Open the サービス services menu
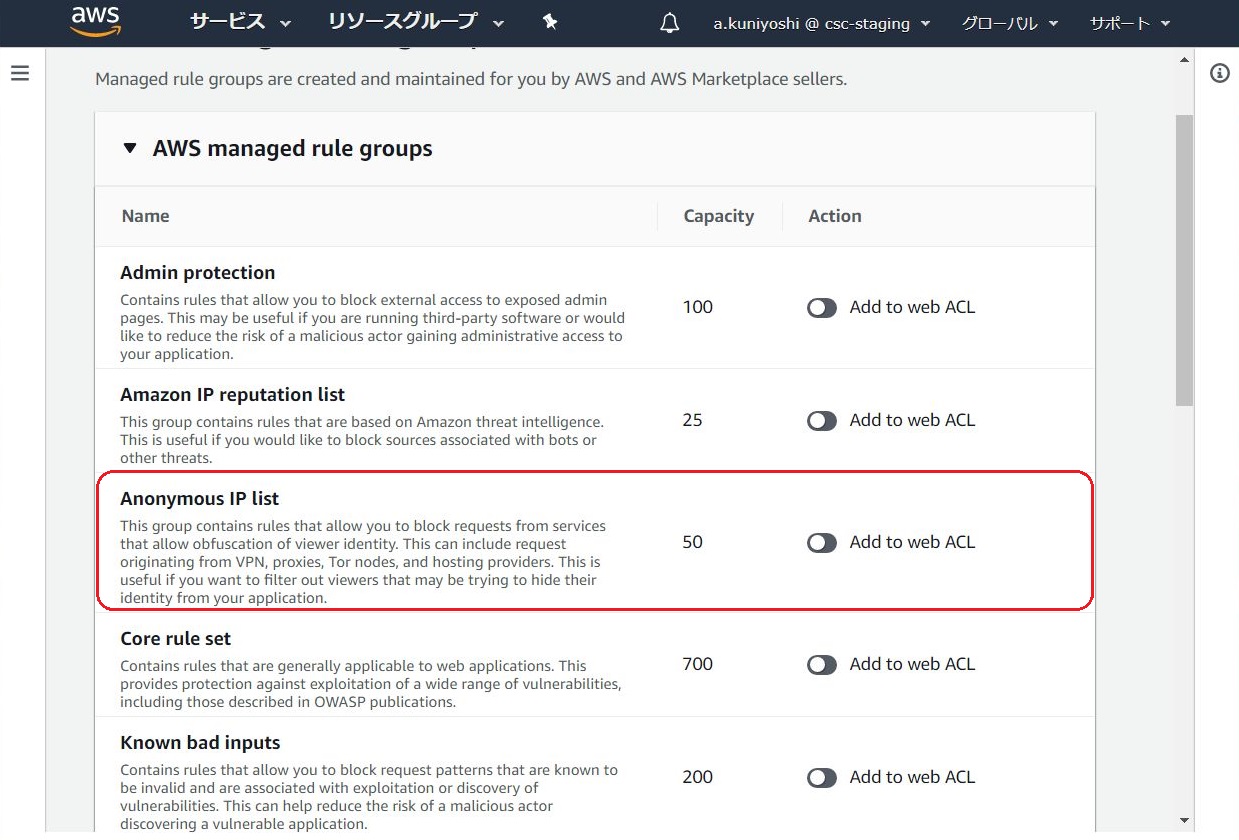The width and height of the screenshot is (1239, 840). (x=240, y=22)
